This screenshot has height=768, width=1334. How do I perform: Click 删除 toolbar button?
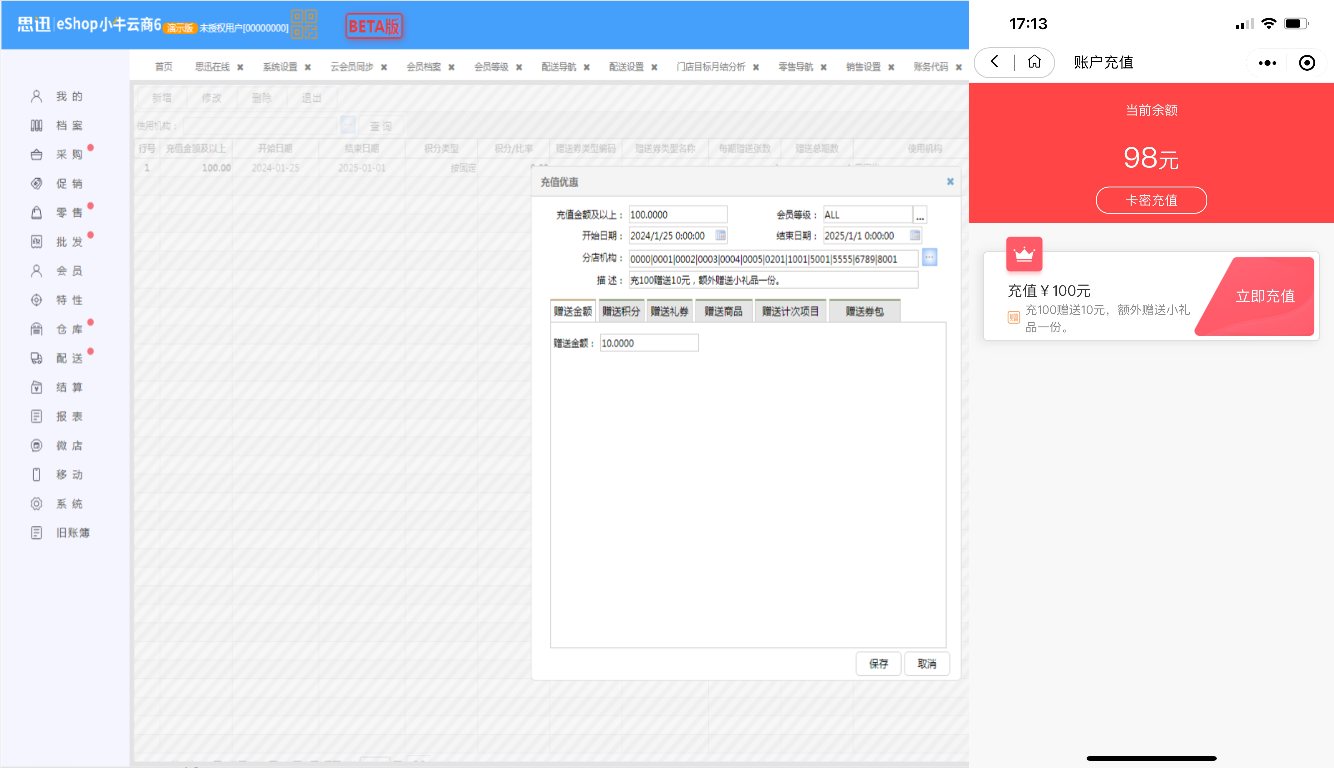pyautogui.click(x=261, y=98)
